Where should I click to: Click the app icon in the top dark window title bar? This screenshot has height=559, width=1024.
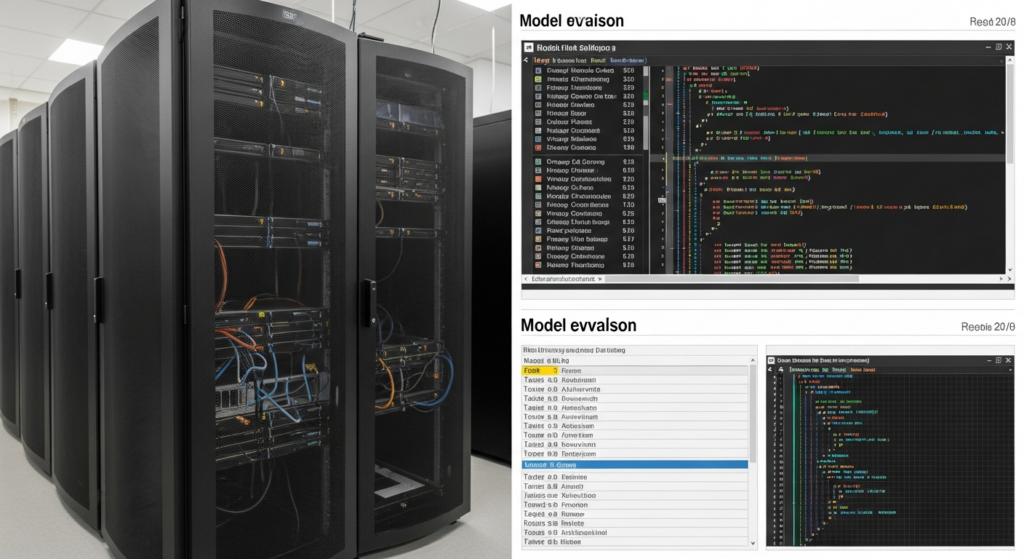529,48
